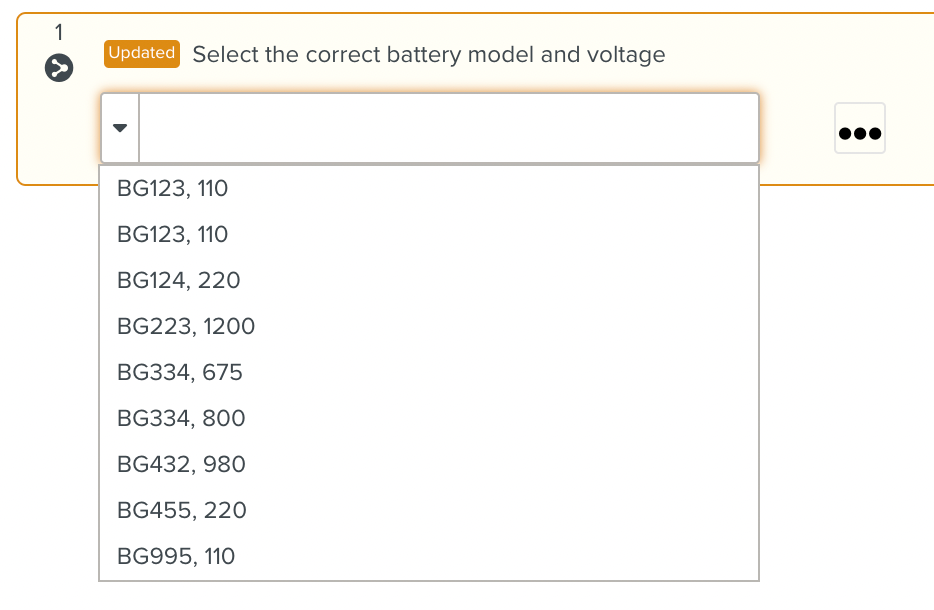
Task: Select the BG124, 220 option
Action: point(179,280)
